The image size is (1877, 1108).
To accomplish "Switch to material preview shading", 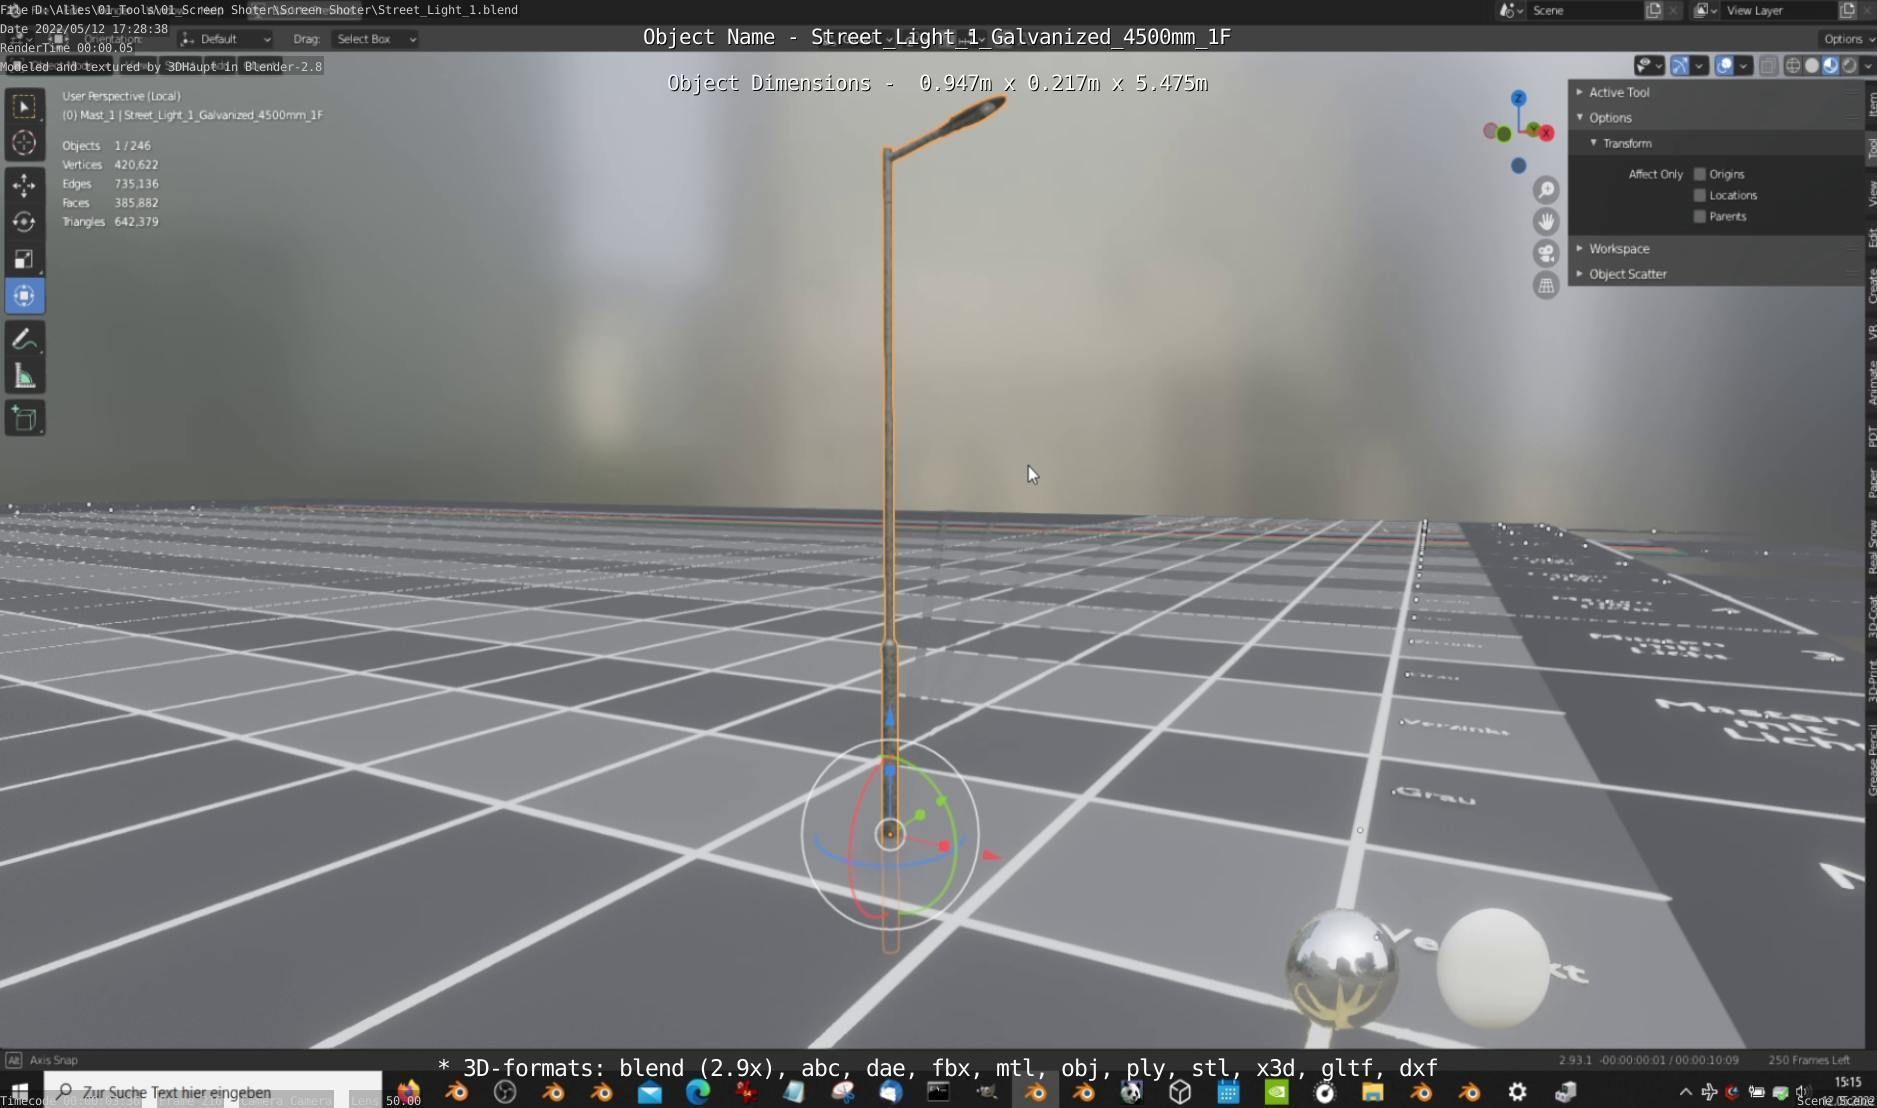I will (1831, 66).
